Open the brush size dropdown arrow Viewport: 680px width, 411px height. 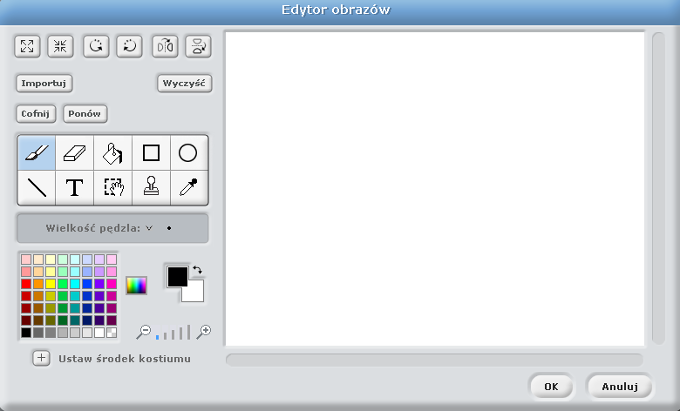point(149,228)
